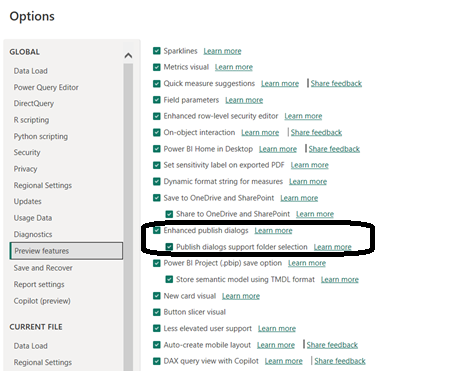This screenshot has height=371, width=454.
Task: Open Python scripting settings
Action: click(x=41, y=136)
